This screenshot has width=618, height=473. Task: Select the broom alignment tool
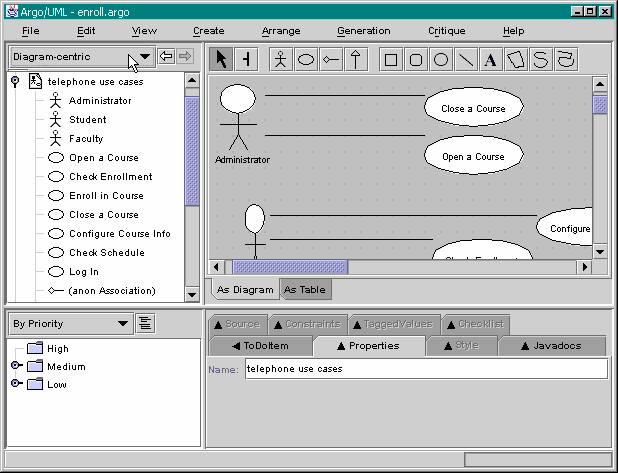coord(246,60)
